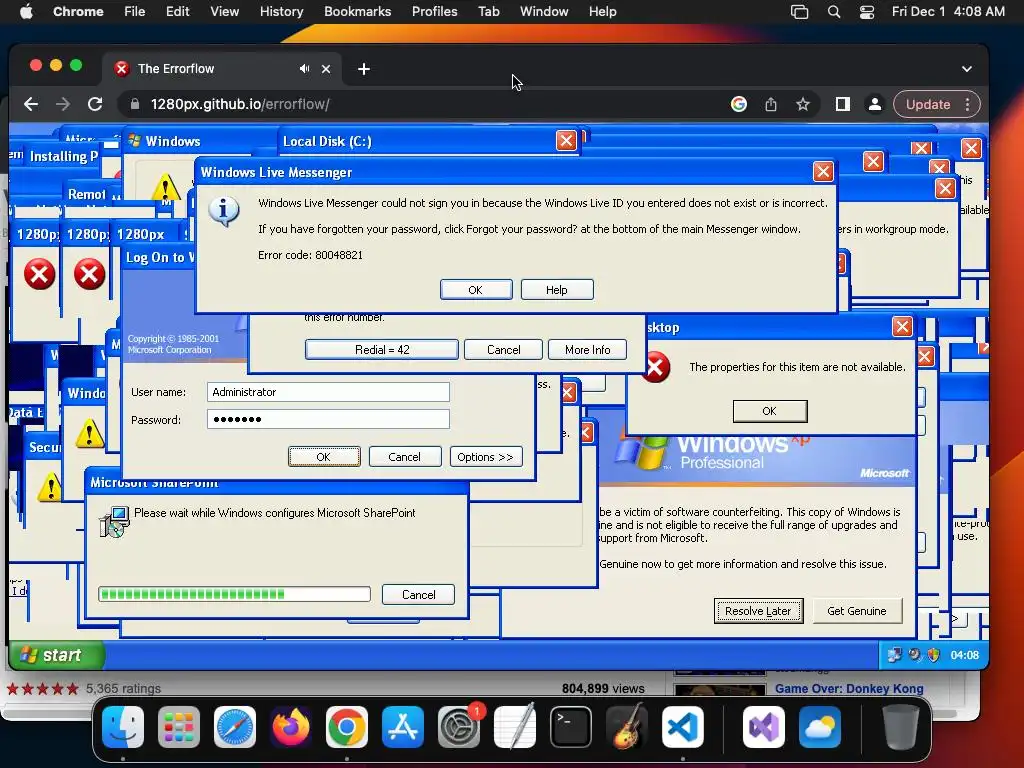Click the red error icon in properties dialog
This screenshot has width=1024, height=768.
click(655, 367)
